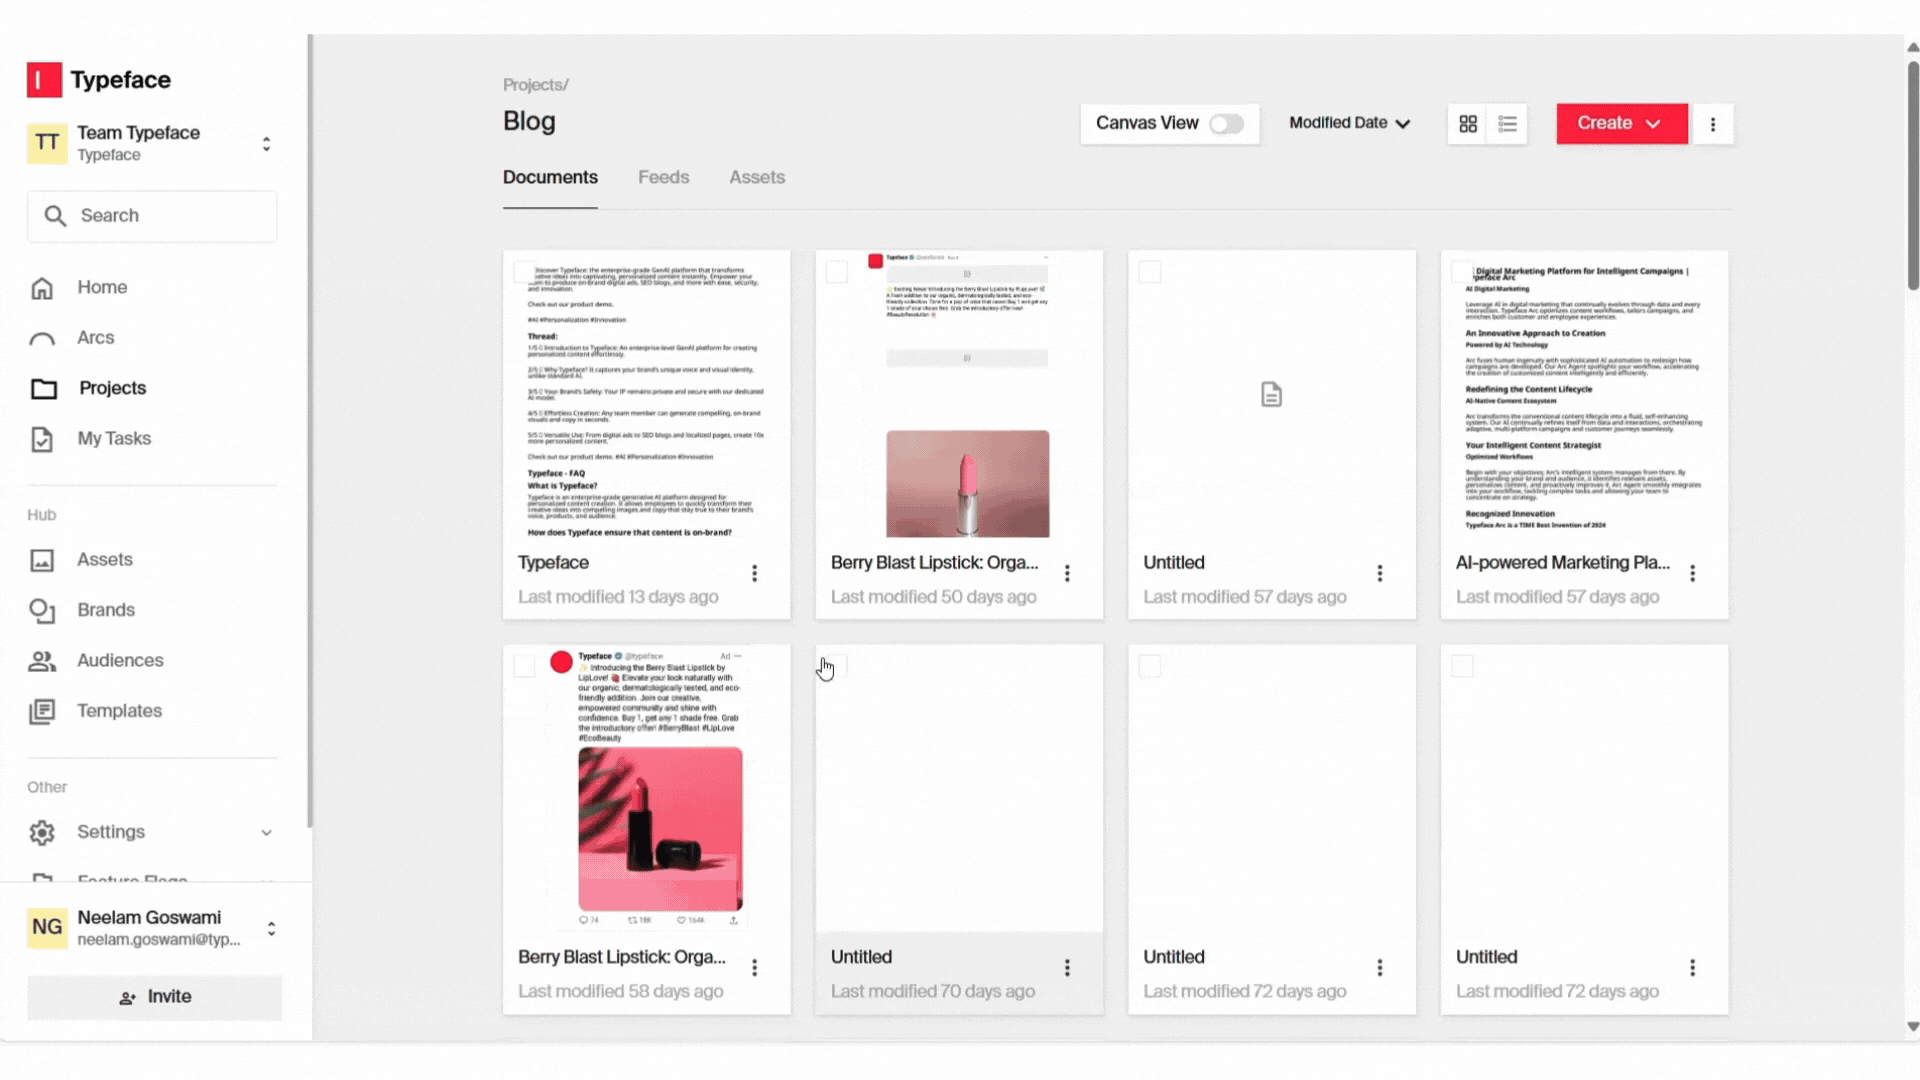The width and height of the screenshot is (1920, 1080).
Task: Open Audiences from the sidebar
Action: click(119, 661)
